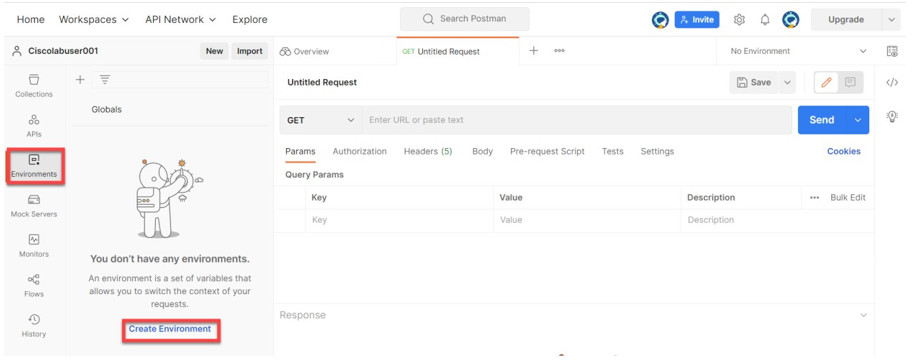The width and height of the screenshot is (912, 360).
Task: Click the Send button
Action: [x=822, y=120]
